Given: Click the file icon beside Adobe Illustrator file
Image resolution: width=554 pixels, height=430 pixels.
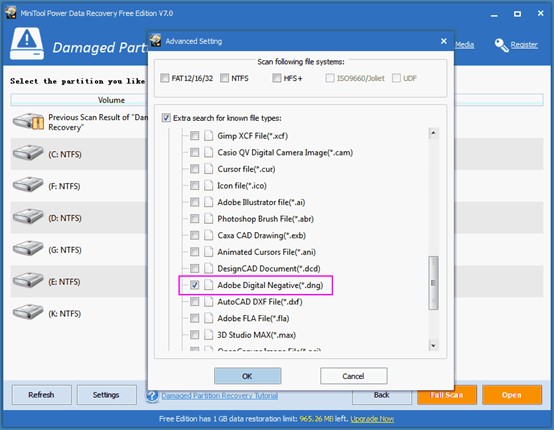Looking at the screenshot, I should tap(208, 202).
